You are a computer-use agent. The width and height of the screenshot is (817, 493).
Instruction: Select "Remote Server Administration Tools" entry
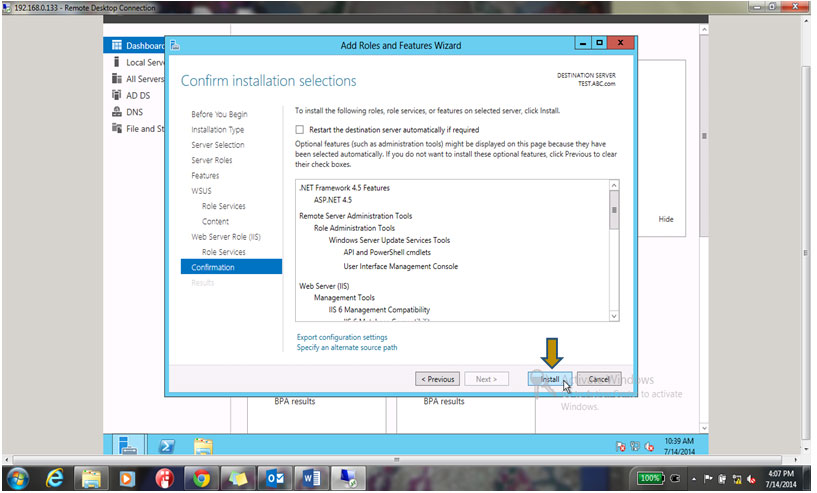tap(355, 216)
